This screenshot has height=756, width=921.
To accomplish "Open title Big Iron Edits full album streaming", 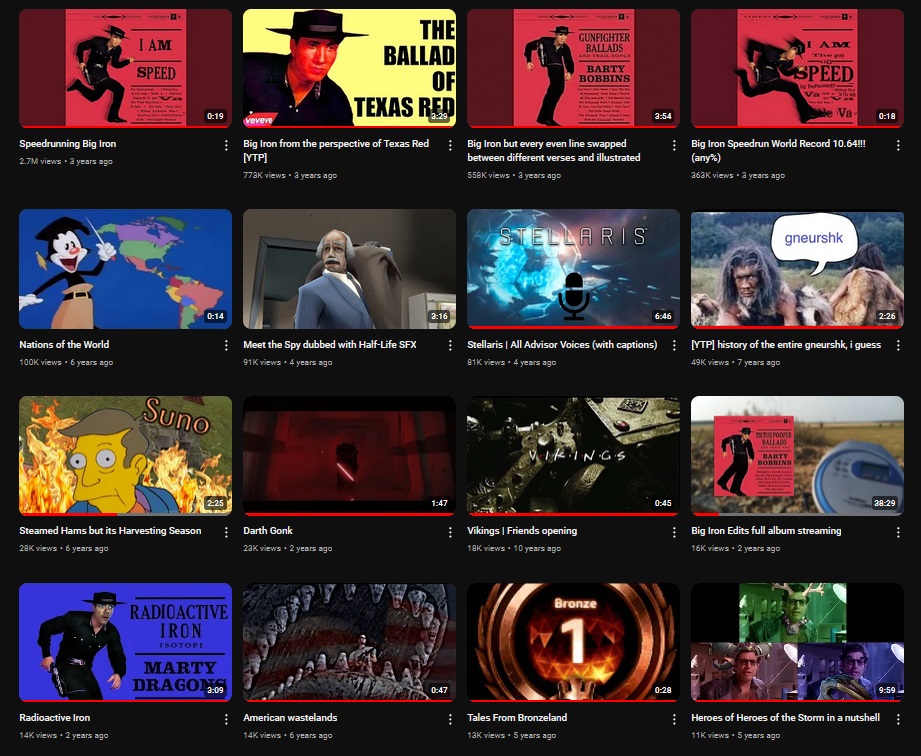I will point(766,530).
